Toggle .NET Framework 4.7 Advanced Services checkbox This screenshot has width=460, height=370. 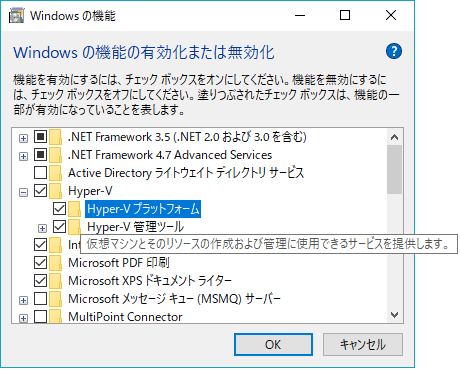pyautogui.click(x=41, y=155)
